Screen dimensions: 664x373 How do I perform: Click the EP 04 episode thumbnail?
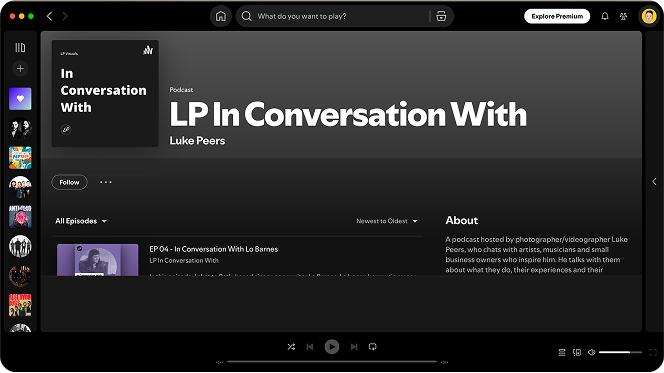pyautogui.click(x=97, y=260)
